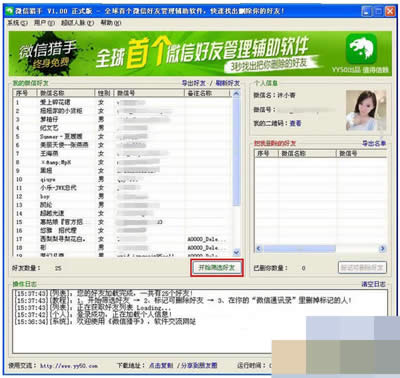
Task: Click the log entry at 15:37:42
Action: (93, 314)
